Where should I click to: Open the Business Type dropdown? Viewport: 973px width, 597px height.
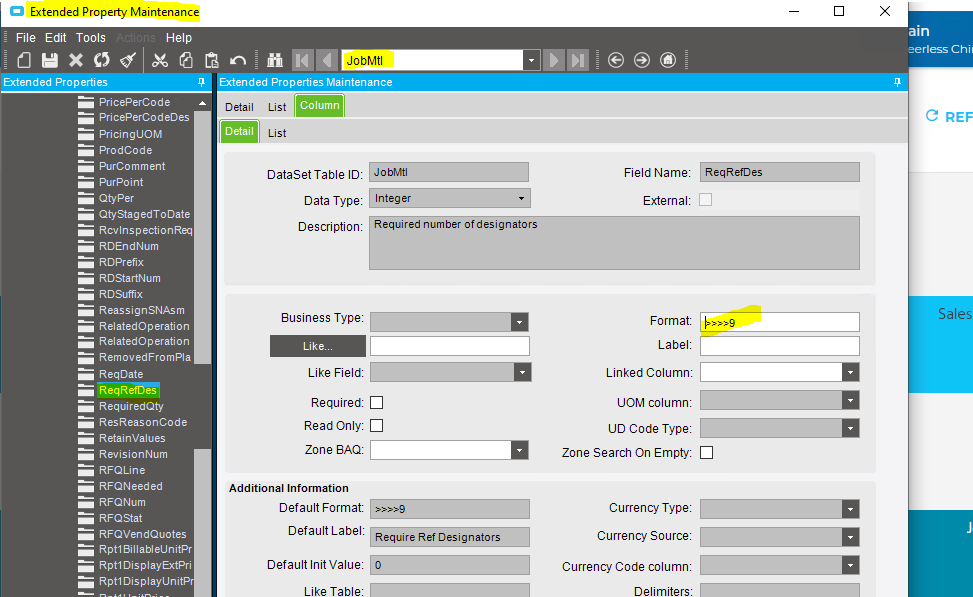coord(519,322)
